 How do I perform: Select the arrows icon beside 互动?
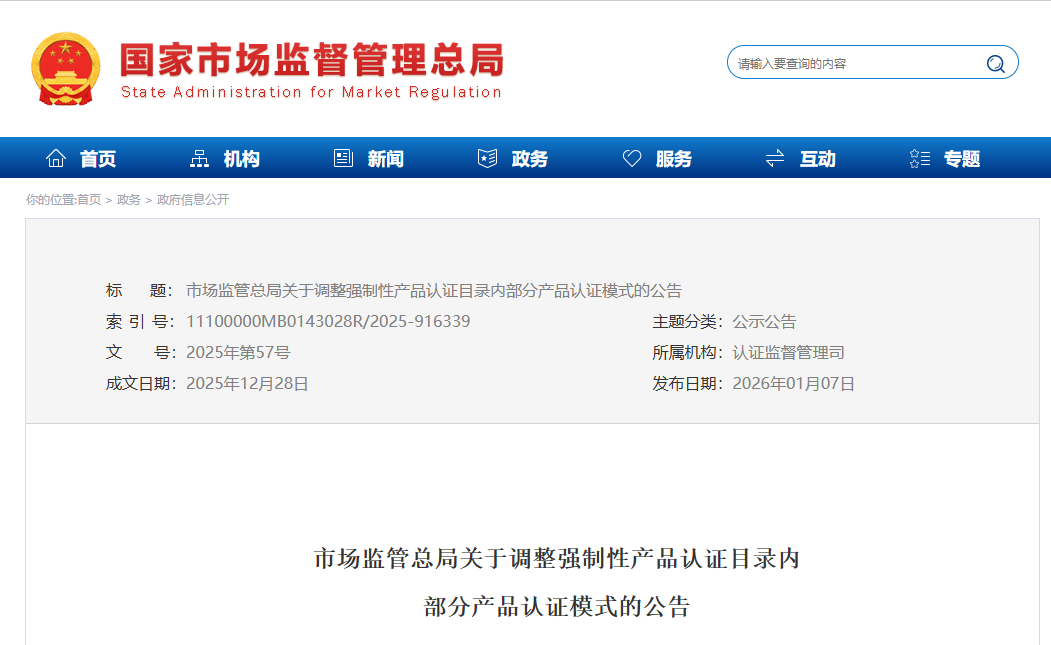(774, 157)
